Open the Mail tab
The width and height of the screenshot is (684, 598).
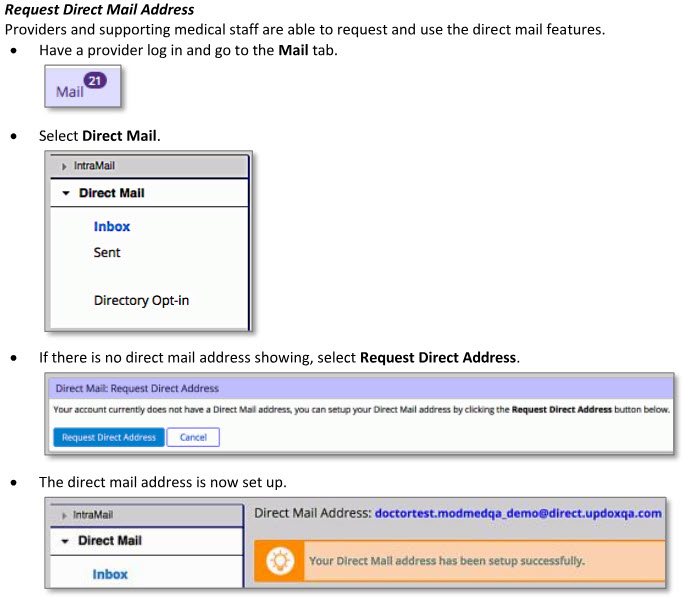(71, 91)
